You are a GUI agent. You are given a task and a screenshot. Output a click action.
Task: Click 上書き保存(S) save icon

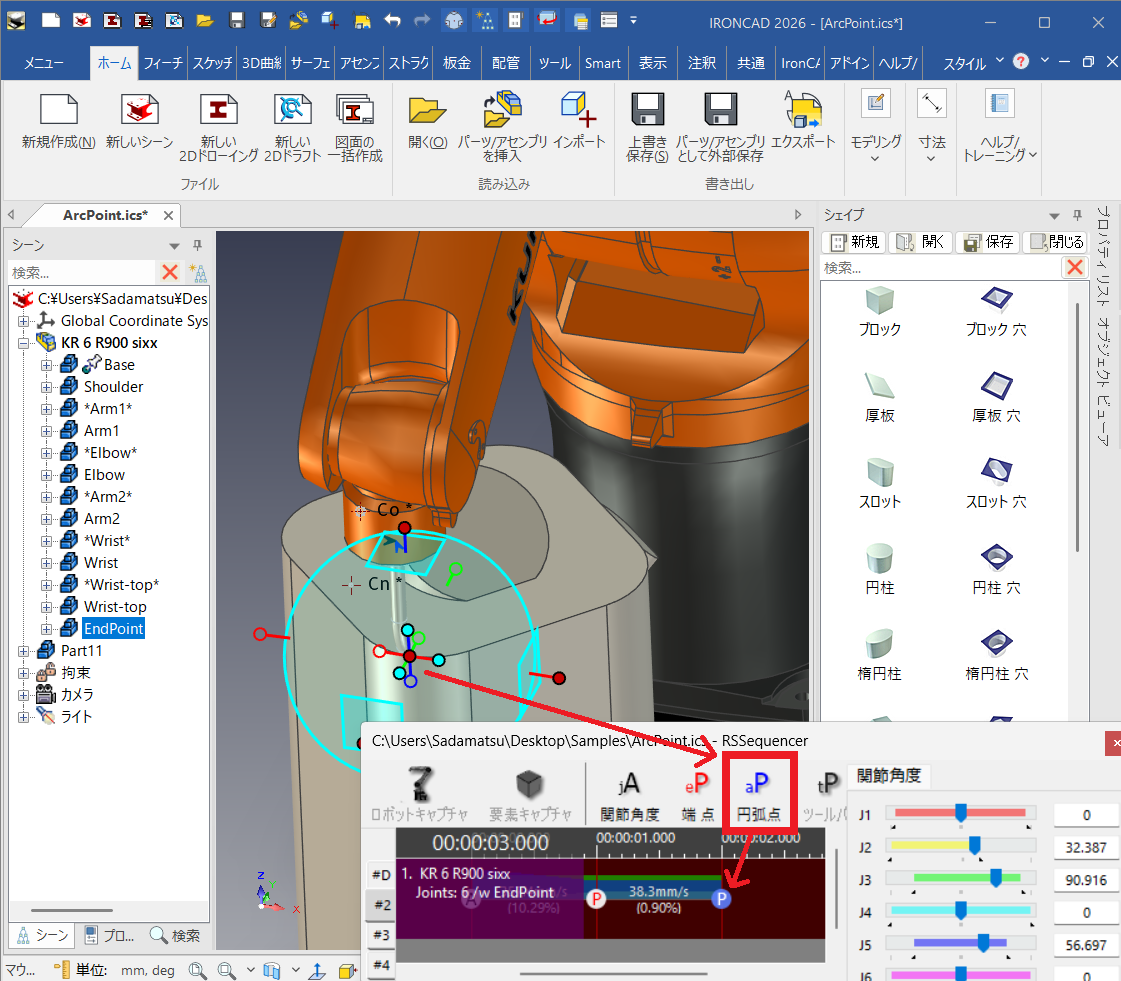tap(648, 110)
